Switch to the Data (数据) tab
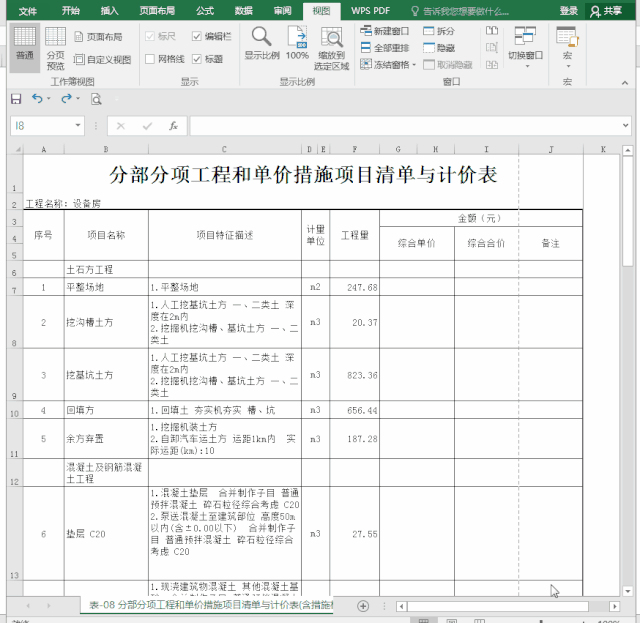The height and width of the screenshot is (623, 640). tap(244, 11)
